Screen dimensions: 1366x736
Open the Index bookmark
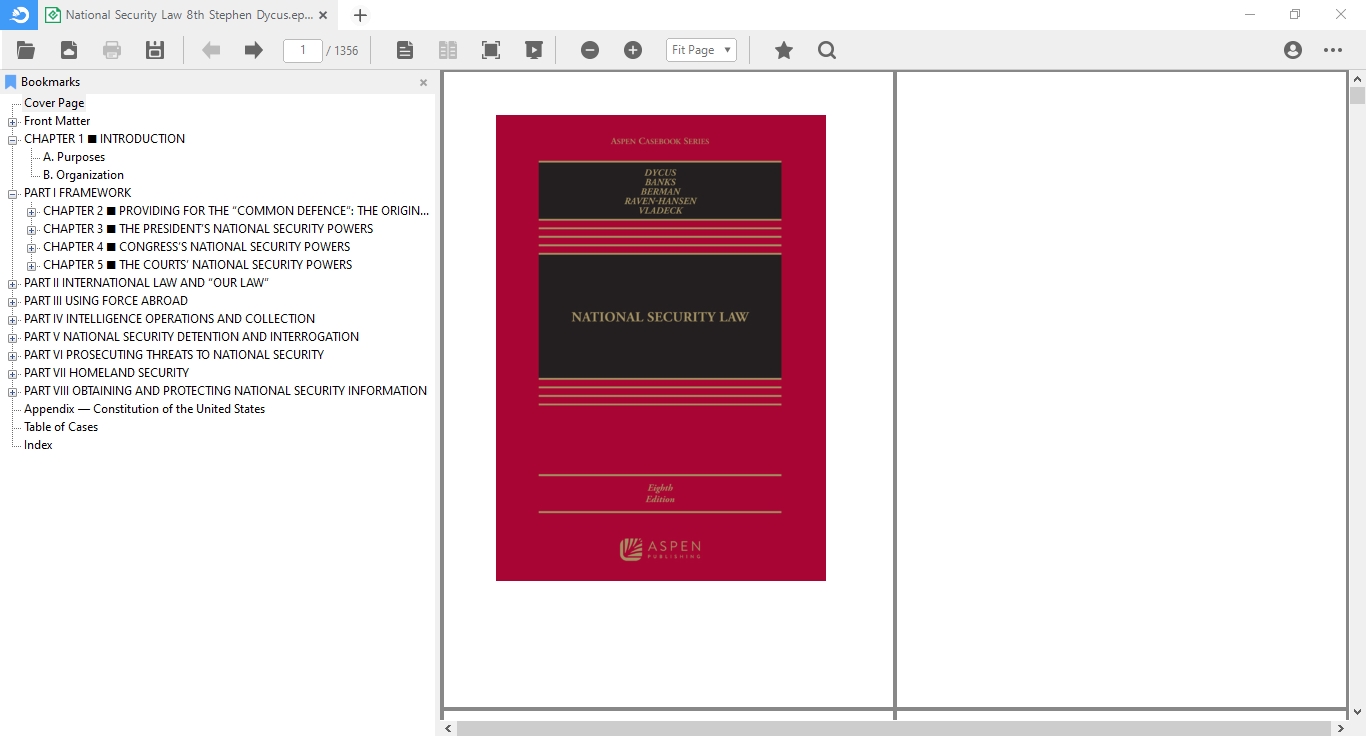coord(38,445)
